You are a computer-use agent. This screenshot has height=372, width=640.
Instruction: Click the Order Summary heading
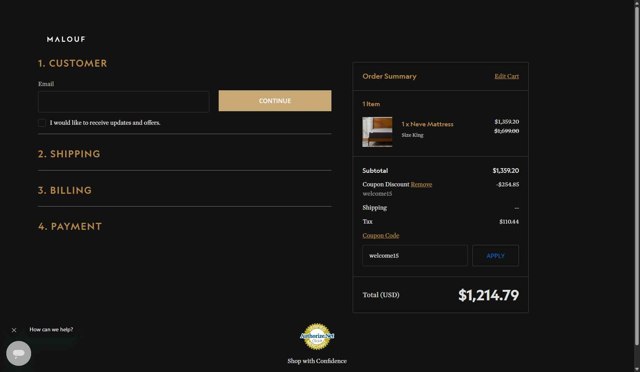click(389, 76)
